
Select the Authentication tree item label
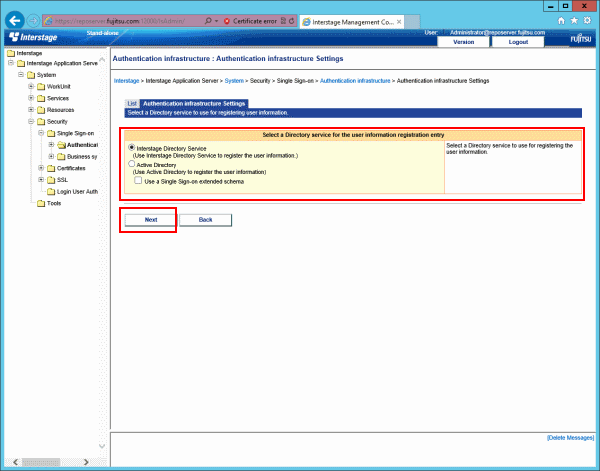click(82, 145)
